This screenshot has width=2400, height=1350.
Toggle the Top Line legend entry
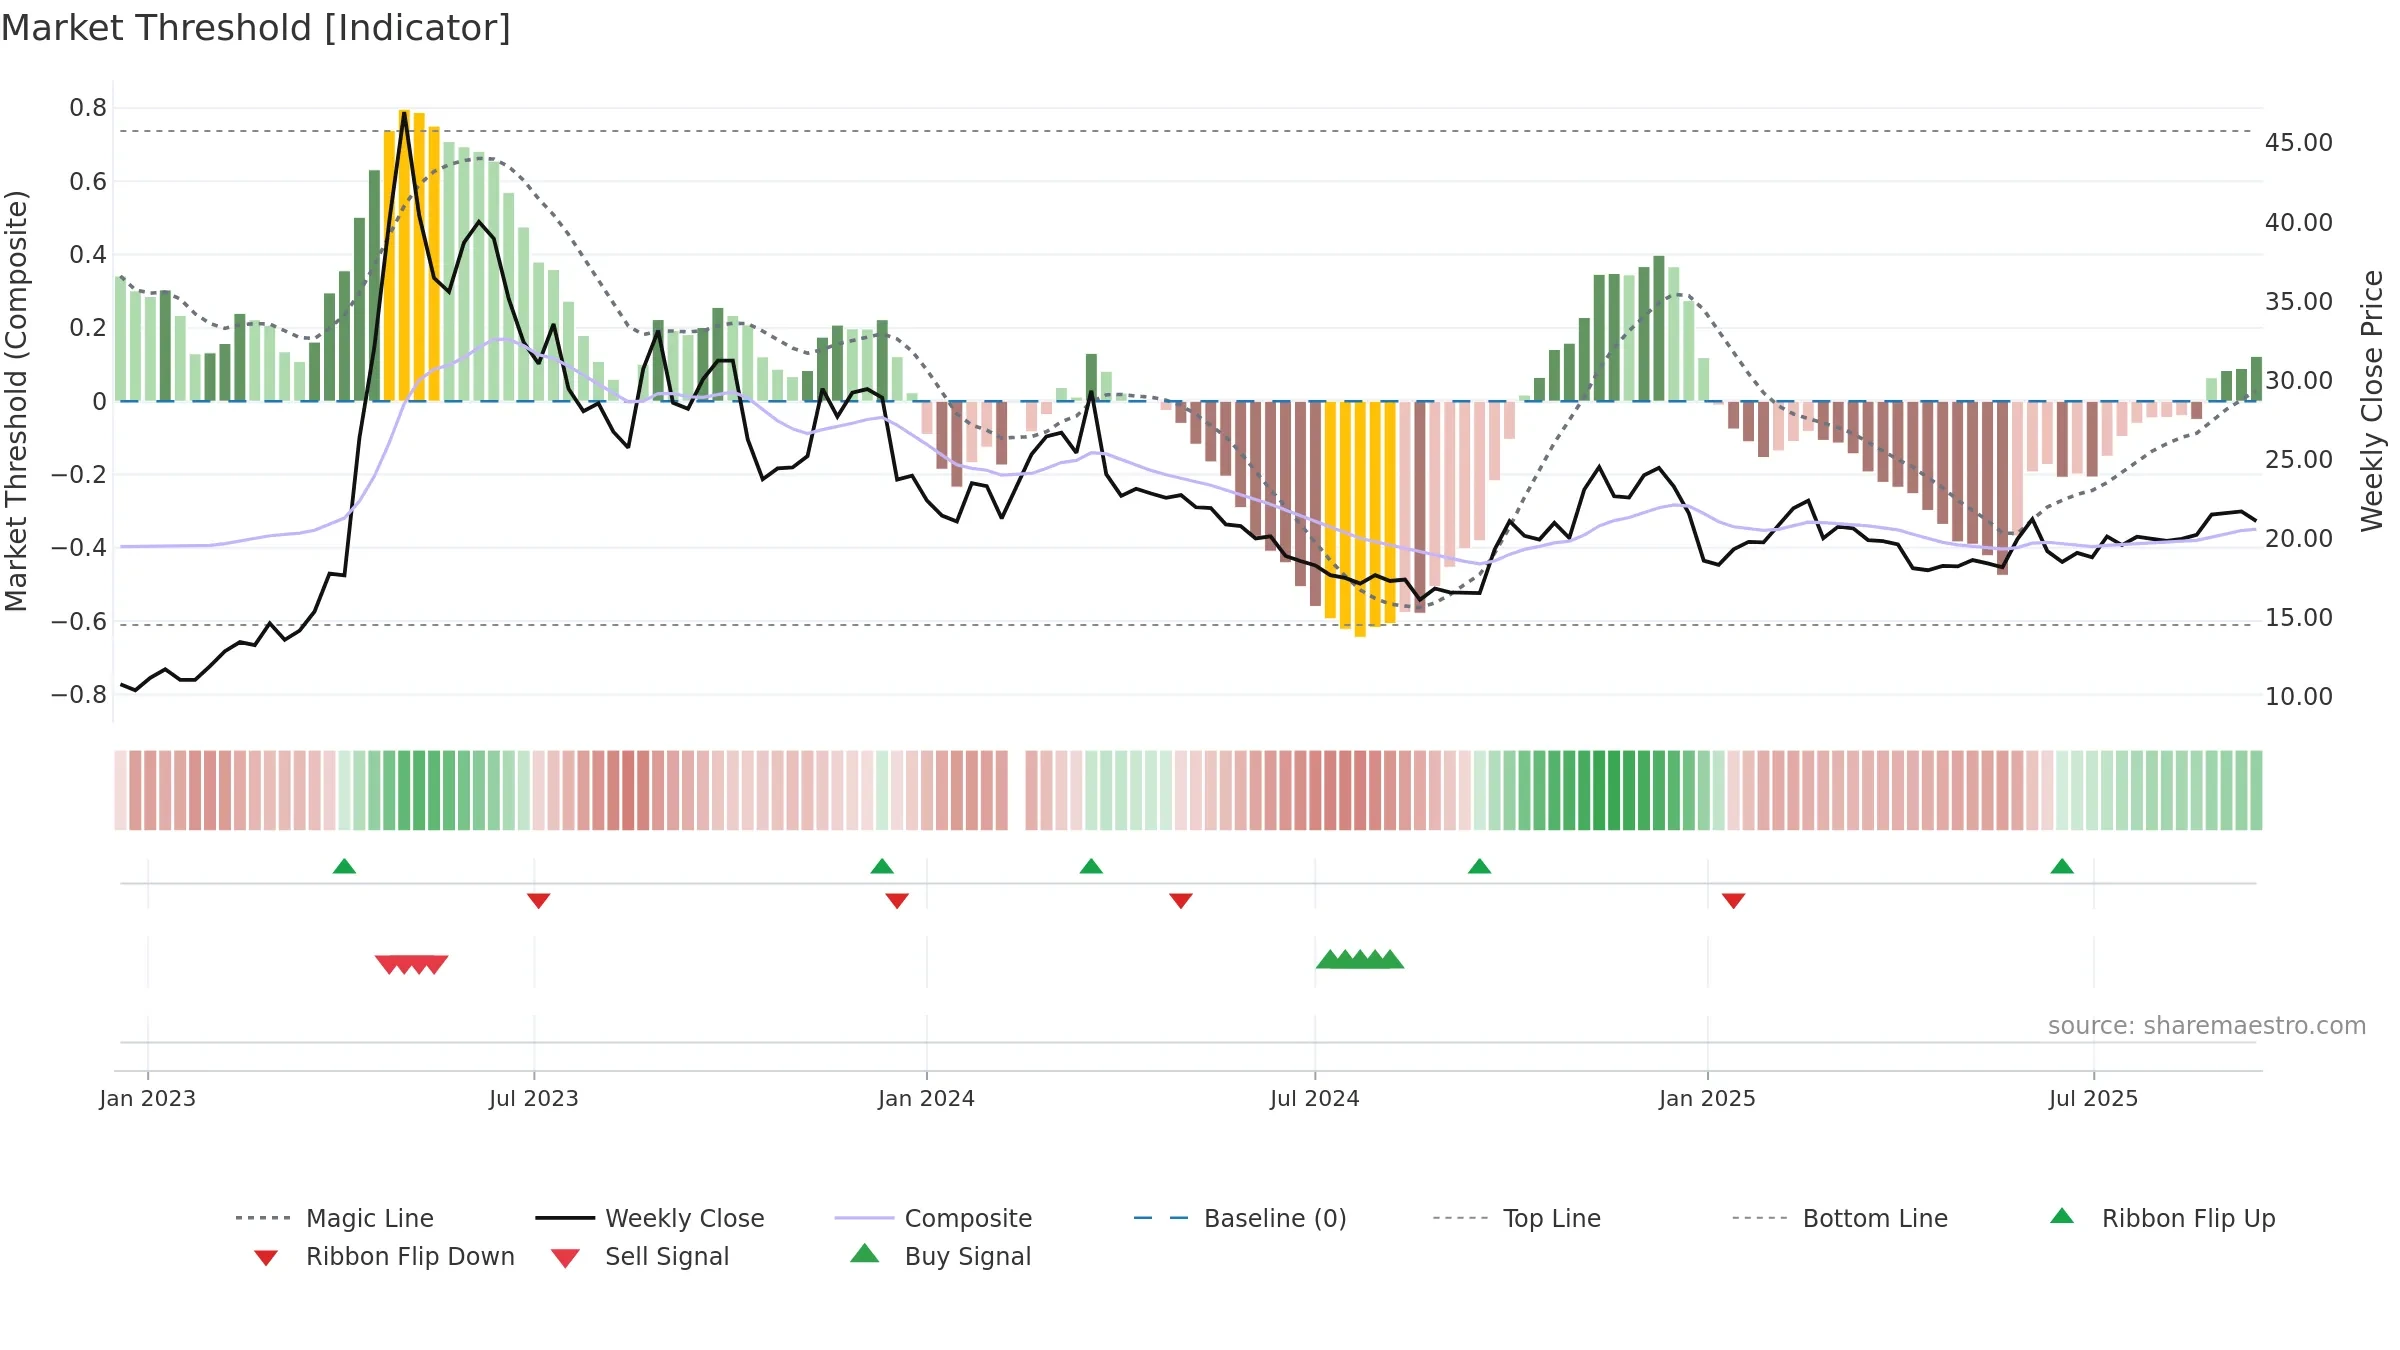[x=1516, y=1218]
